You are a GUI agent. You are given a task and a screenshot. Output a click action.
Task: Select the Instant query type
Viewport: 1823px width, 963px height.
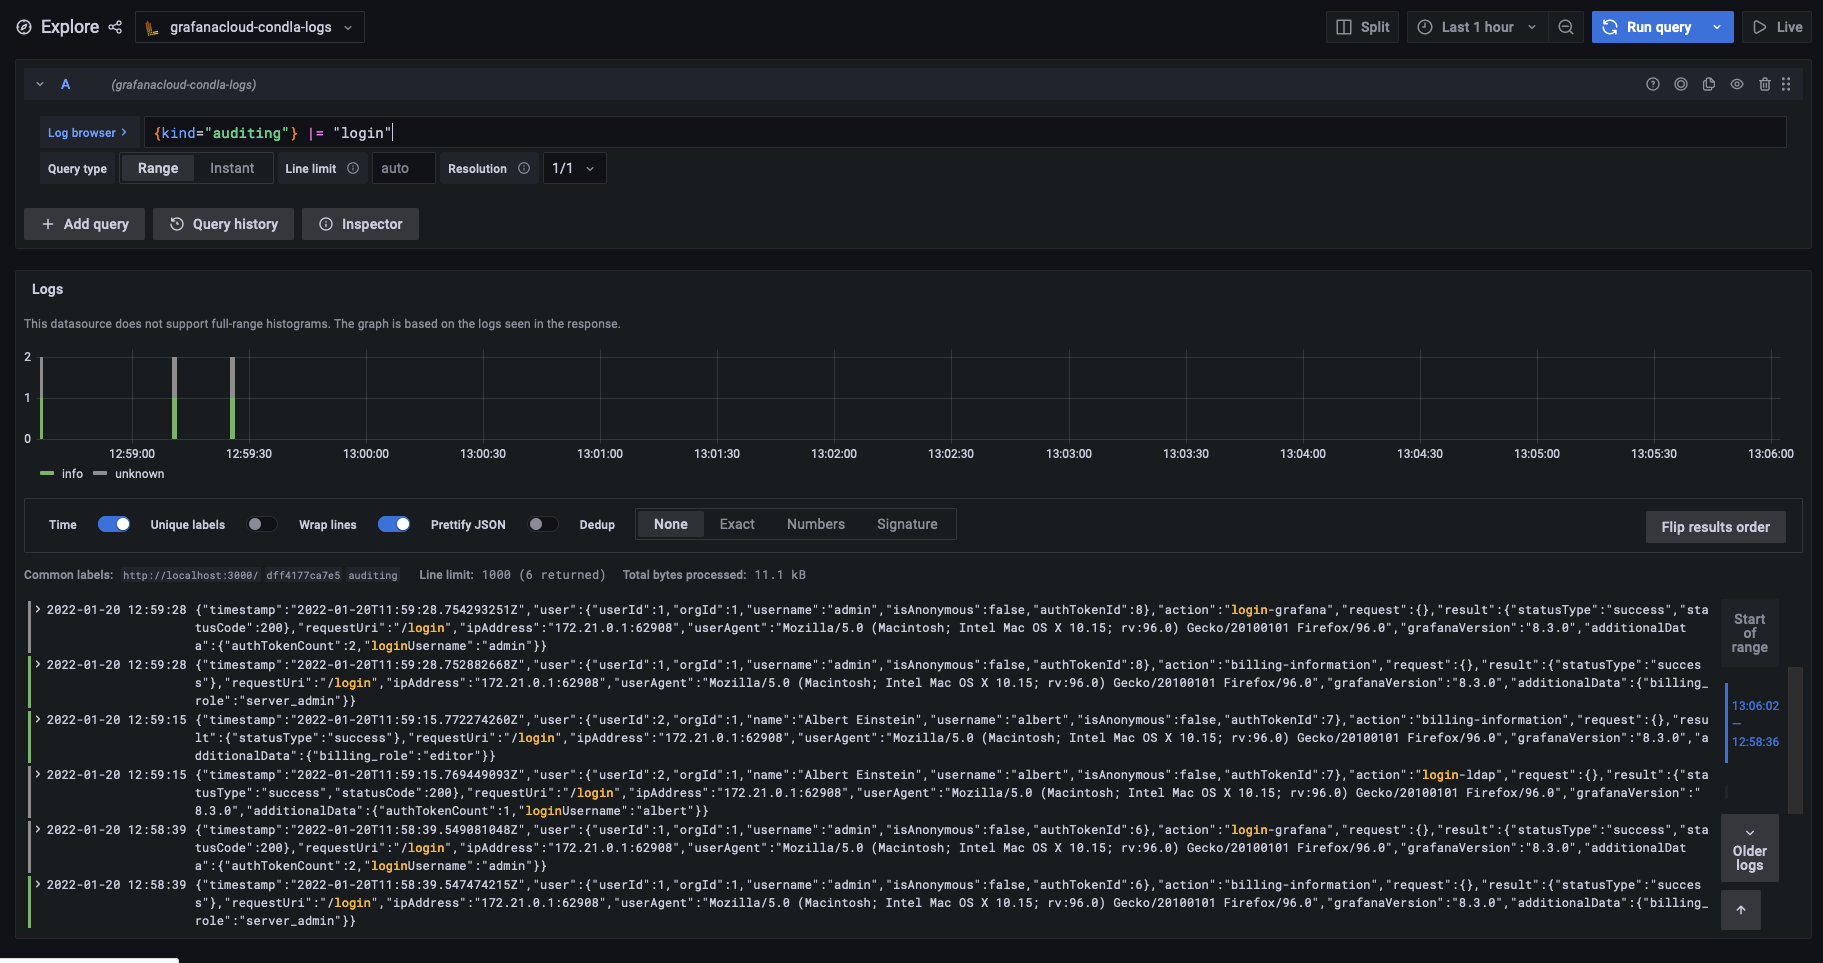coord(232,168)
